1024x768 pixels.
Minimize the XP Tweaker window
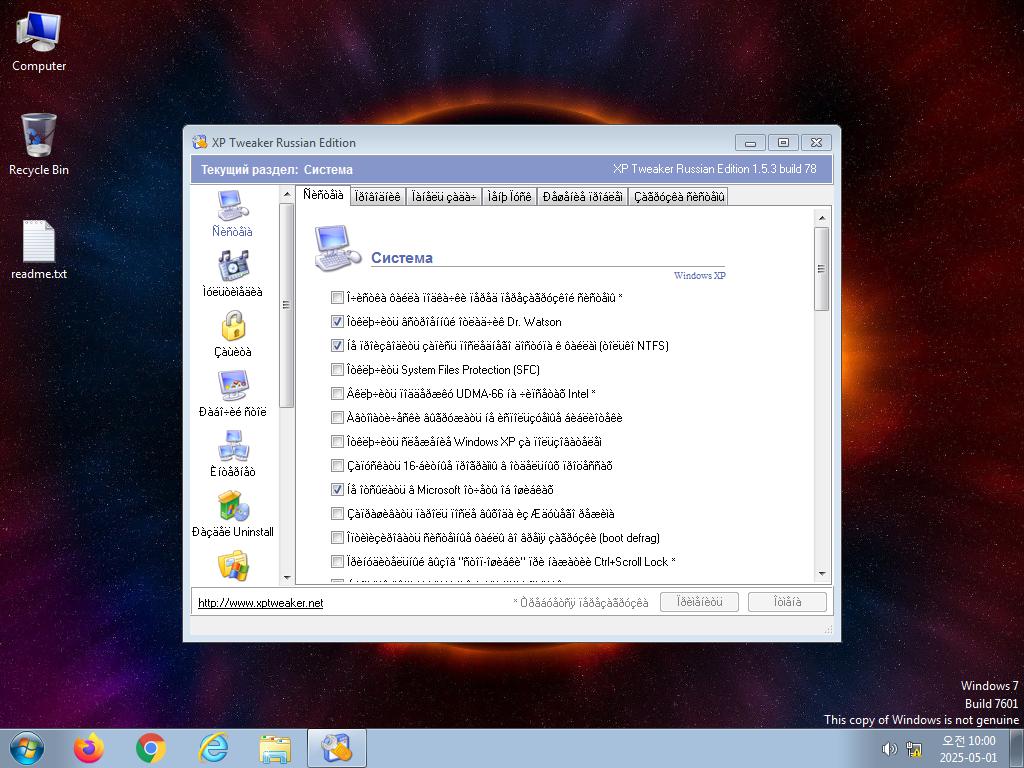coord(750,142)
